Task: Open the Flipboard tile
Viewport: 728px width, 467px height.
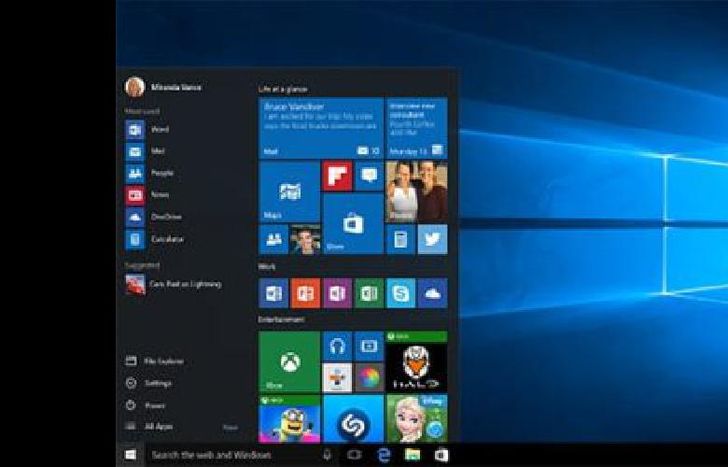Action: 337,176
